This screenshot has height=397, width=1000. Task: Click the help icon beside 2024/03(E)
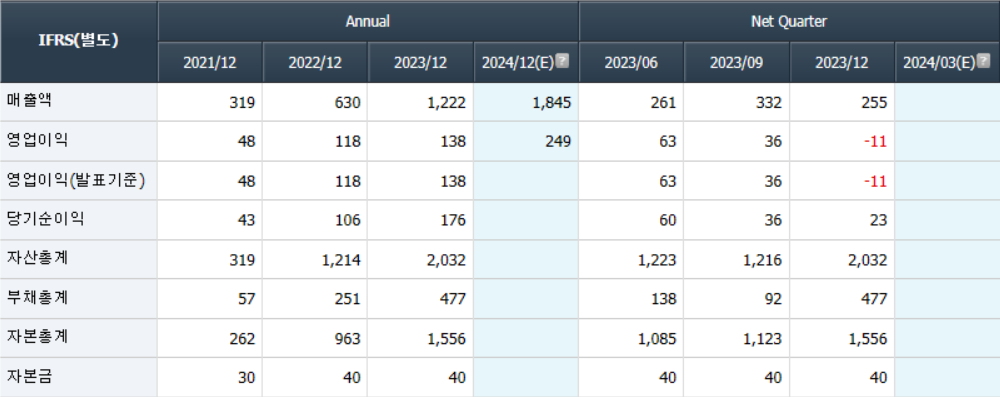pyautogui.click(x=983, y=61)
